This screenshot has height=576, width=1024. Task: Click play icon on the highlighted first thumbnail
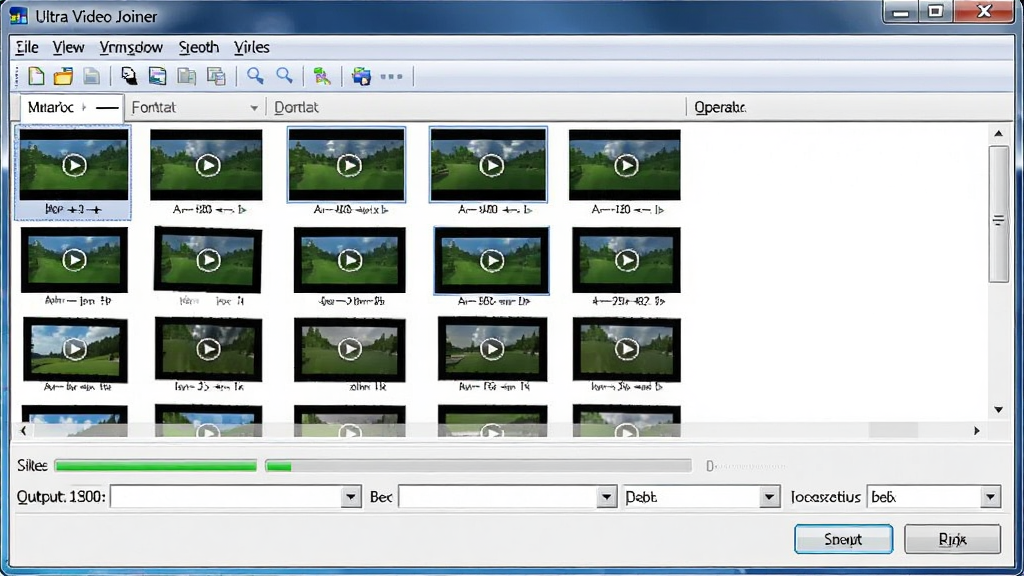pyautogui.click(x=74, y=166)
